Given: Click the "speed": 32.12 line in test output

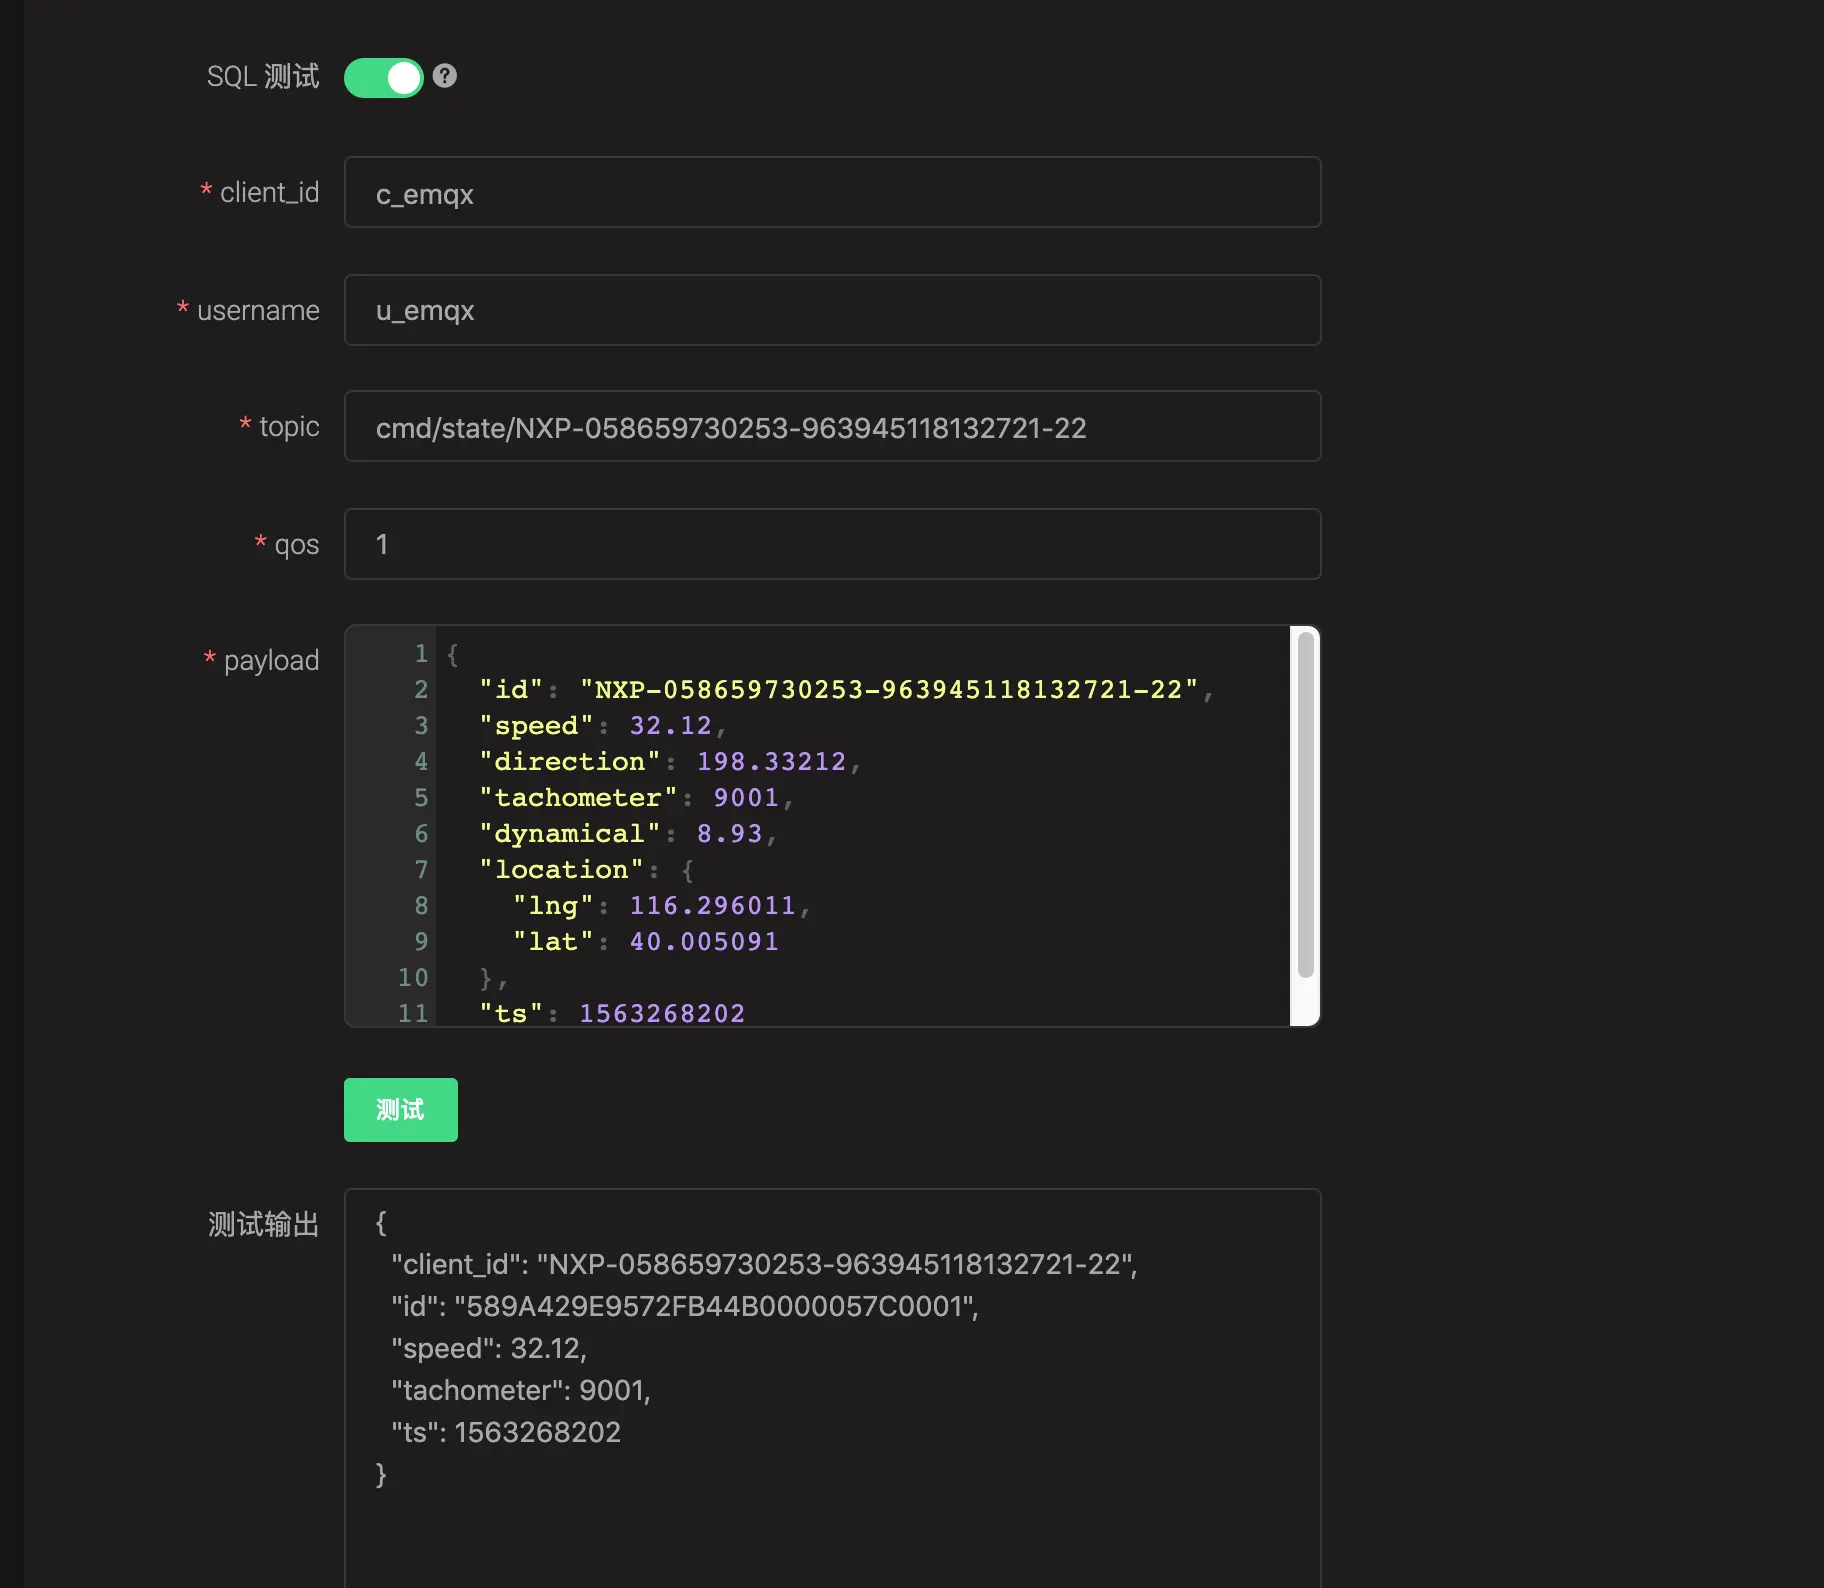Looking at the screenshot, I should coord(489,1349).
